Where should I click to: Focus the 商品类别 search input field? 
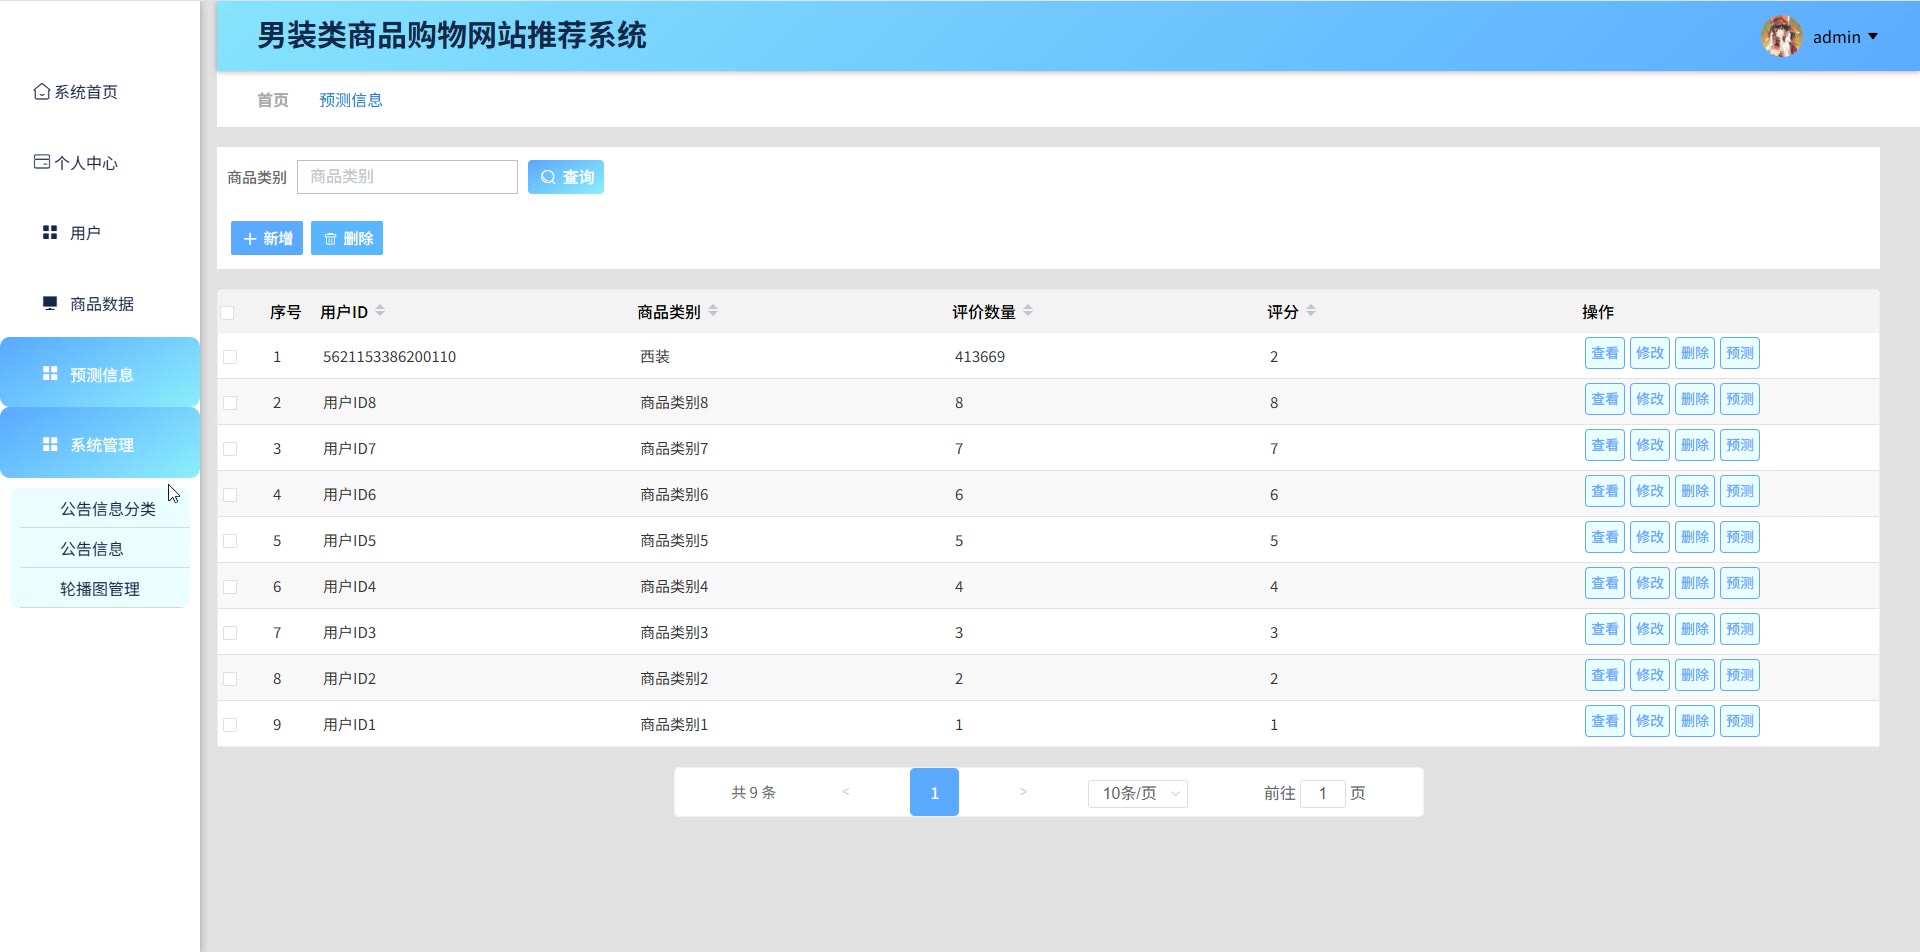click(x=407, y=177)
